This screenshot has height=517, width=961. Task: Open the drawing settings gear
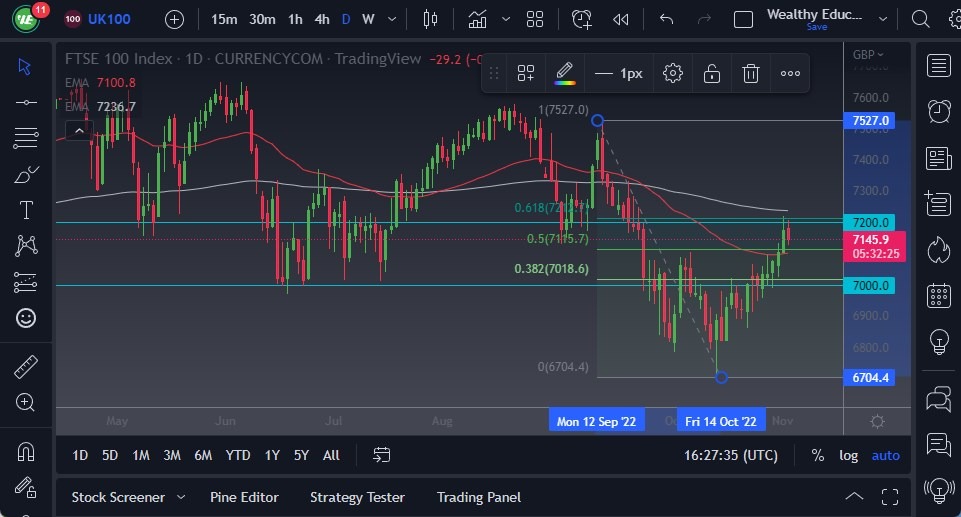[x=672, y=74]
